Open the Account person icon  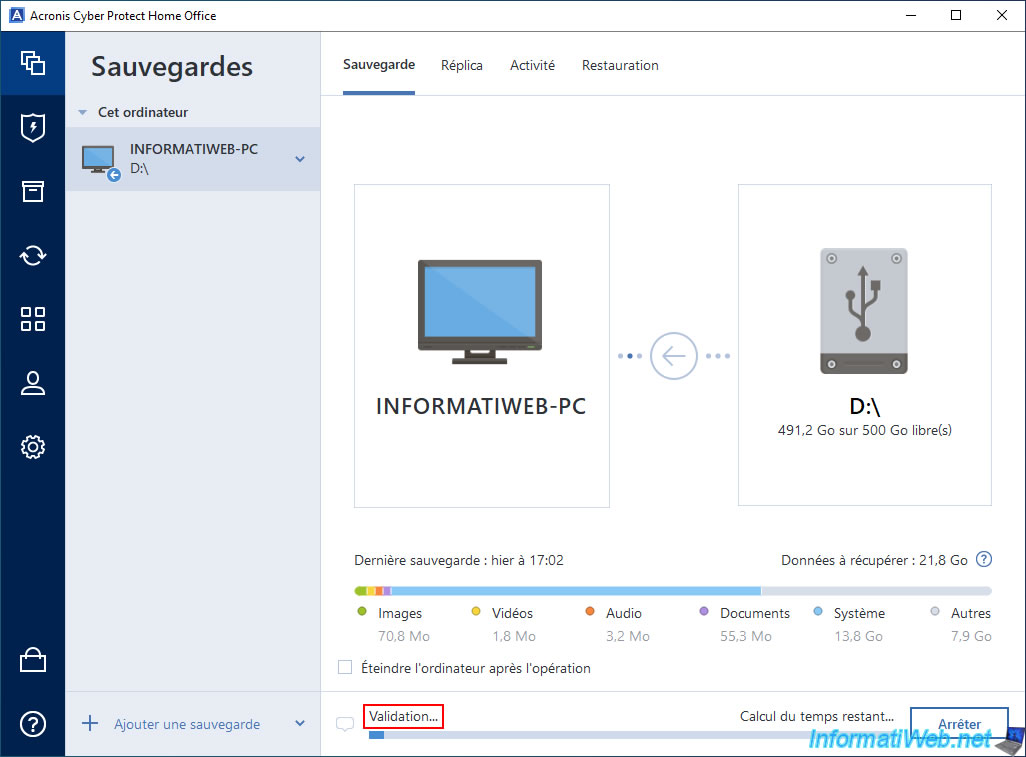pos(33,383)
